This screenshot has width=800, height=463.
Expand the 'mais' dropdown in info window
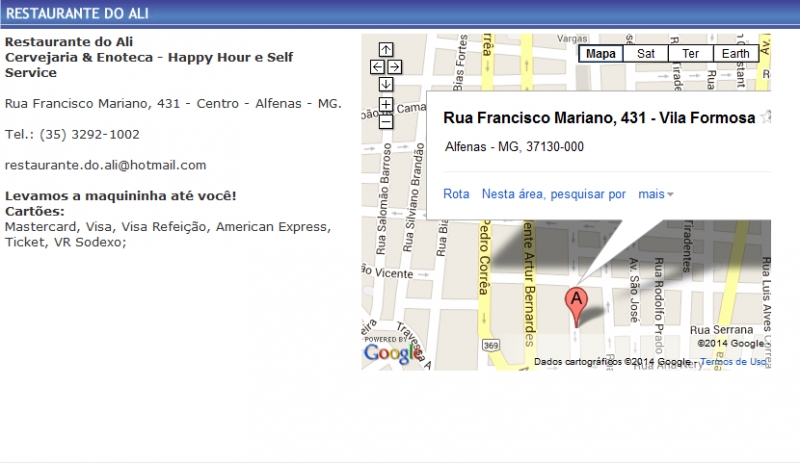pos(656,194)
